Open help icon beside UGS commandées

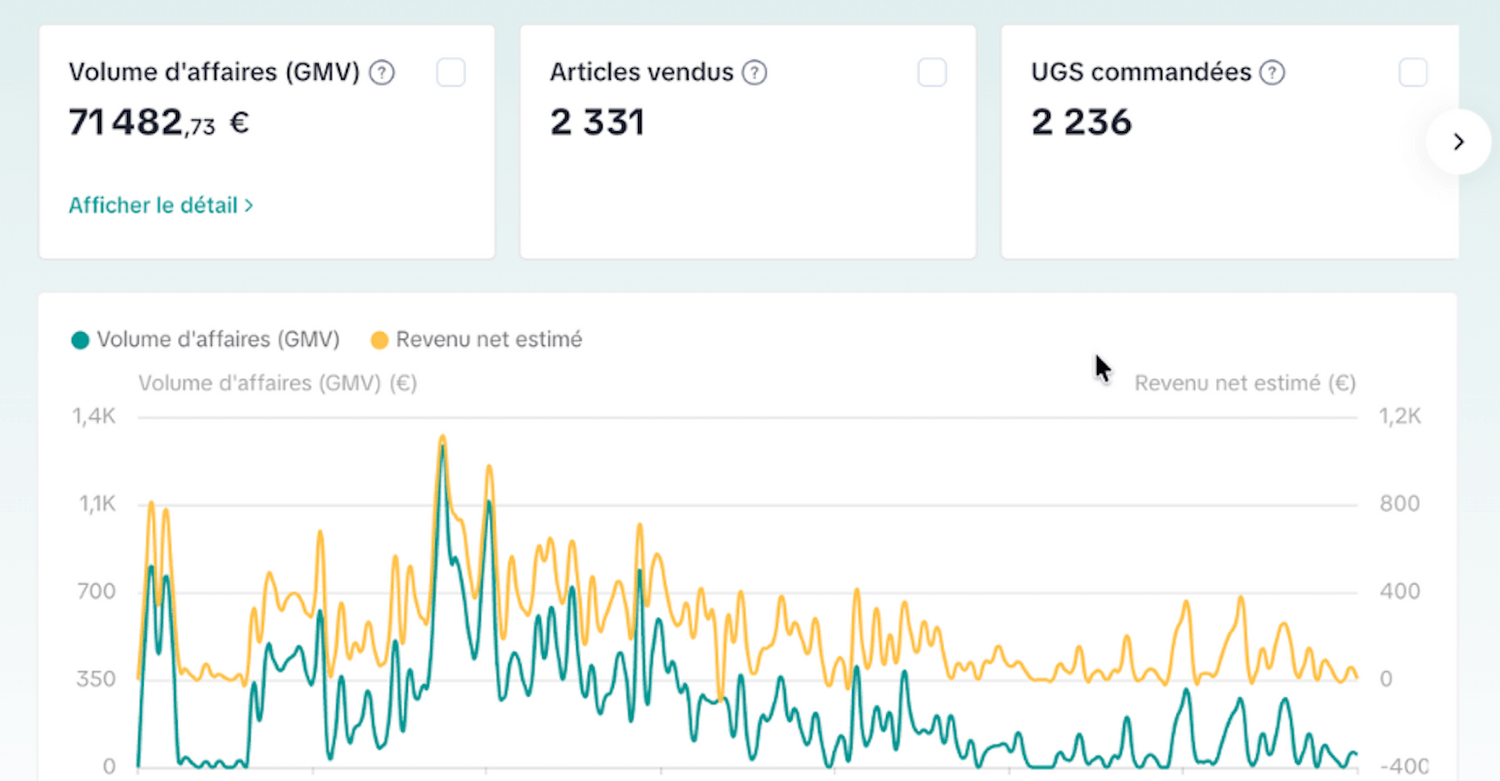pyautogui.click(x=1272, y=73)
